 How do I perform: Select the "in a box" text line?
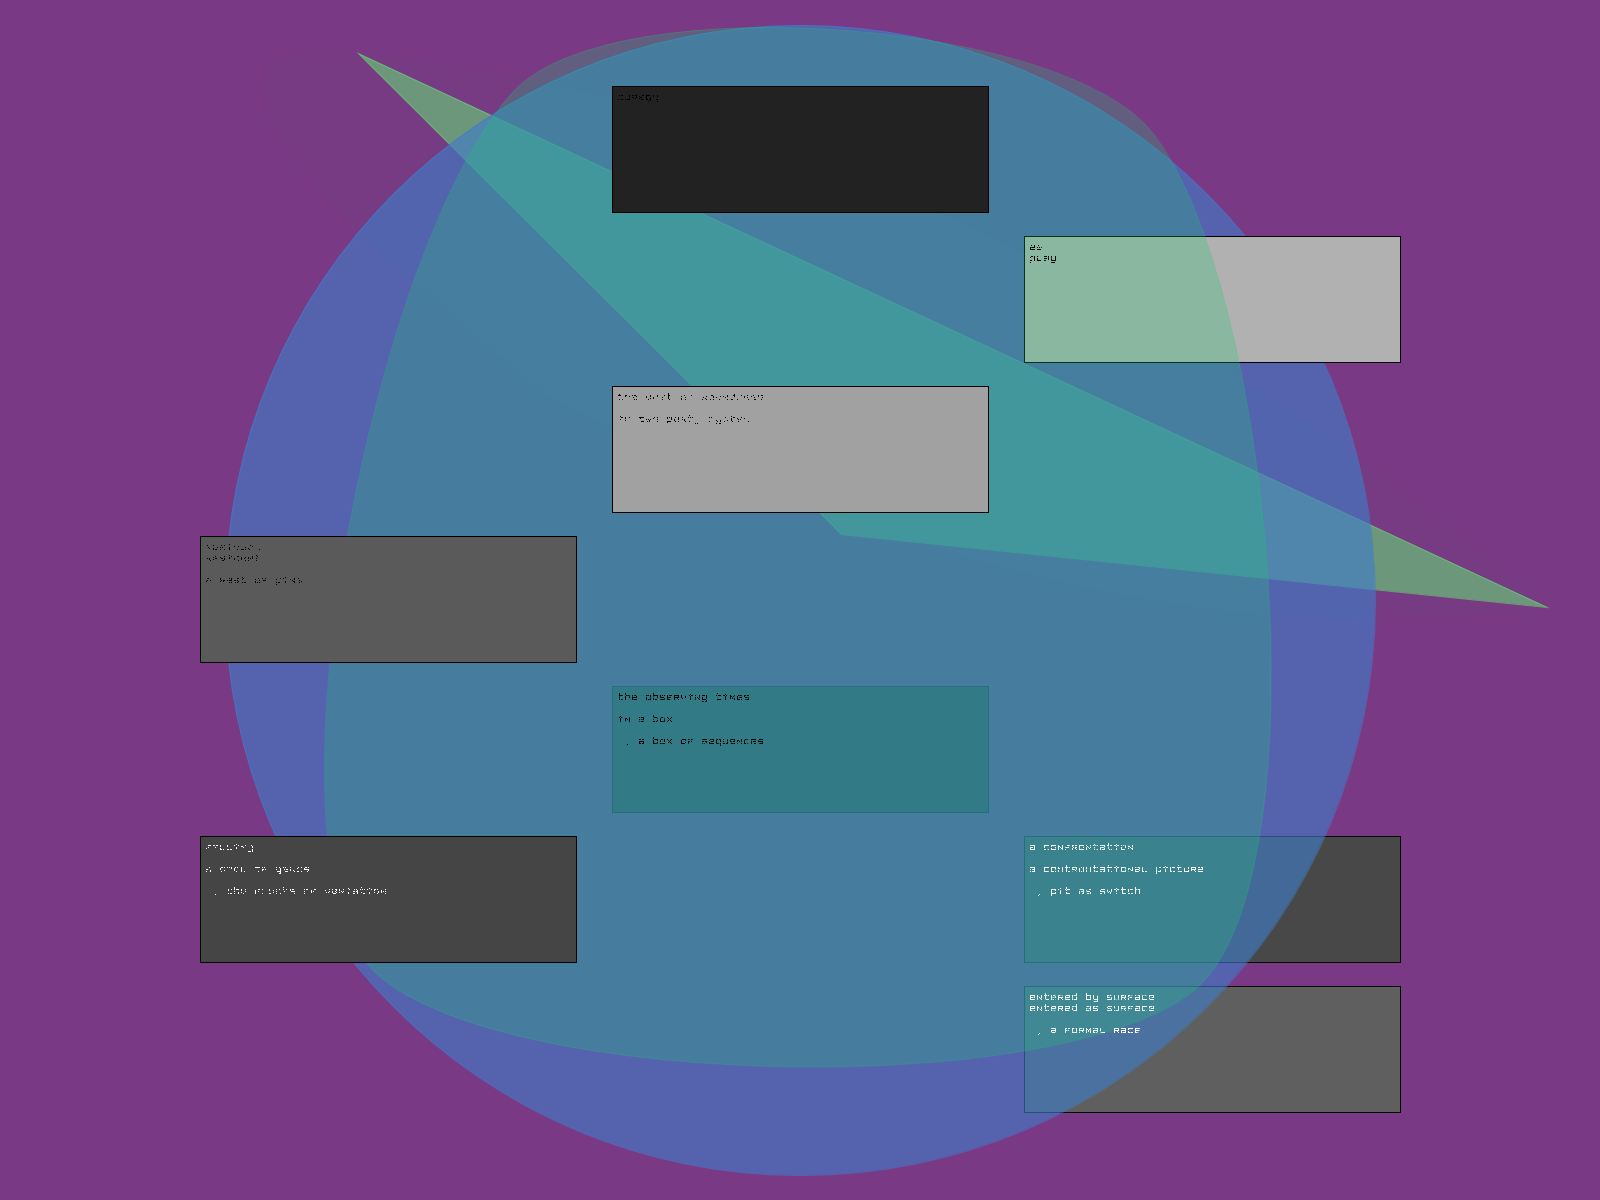tap(645, 719)
